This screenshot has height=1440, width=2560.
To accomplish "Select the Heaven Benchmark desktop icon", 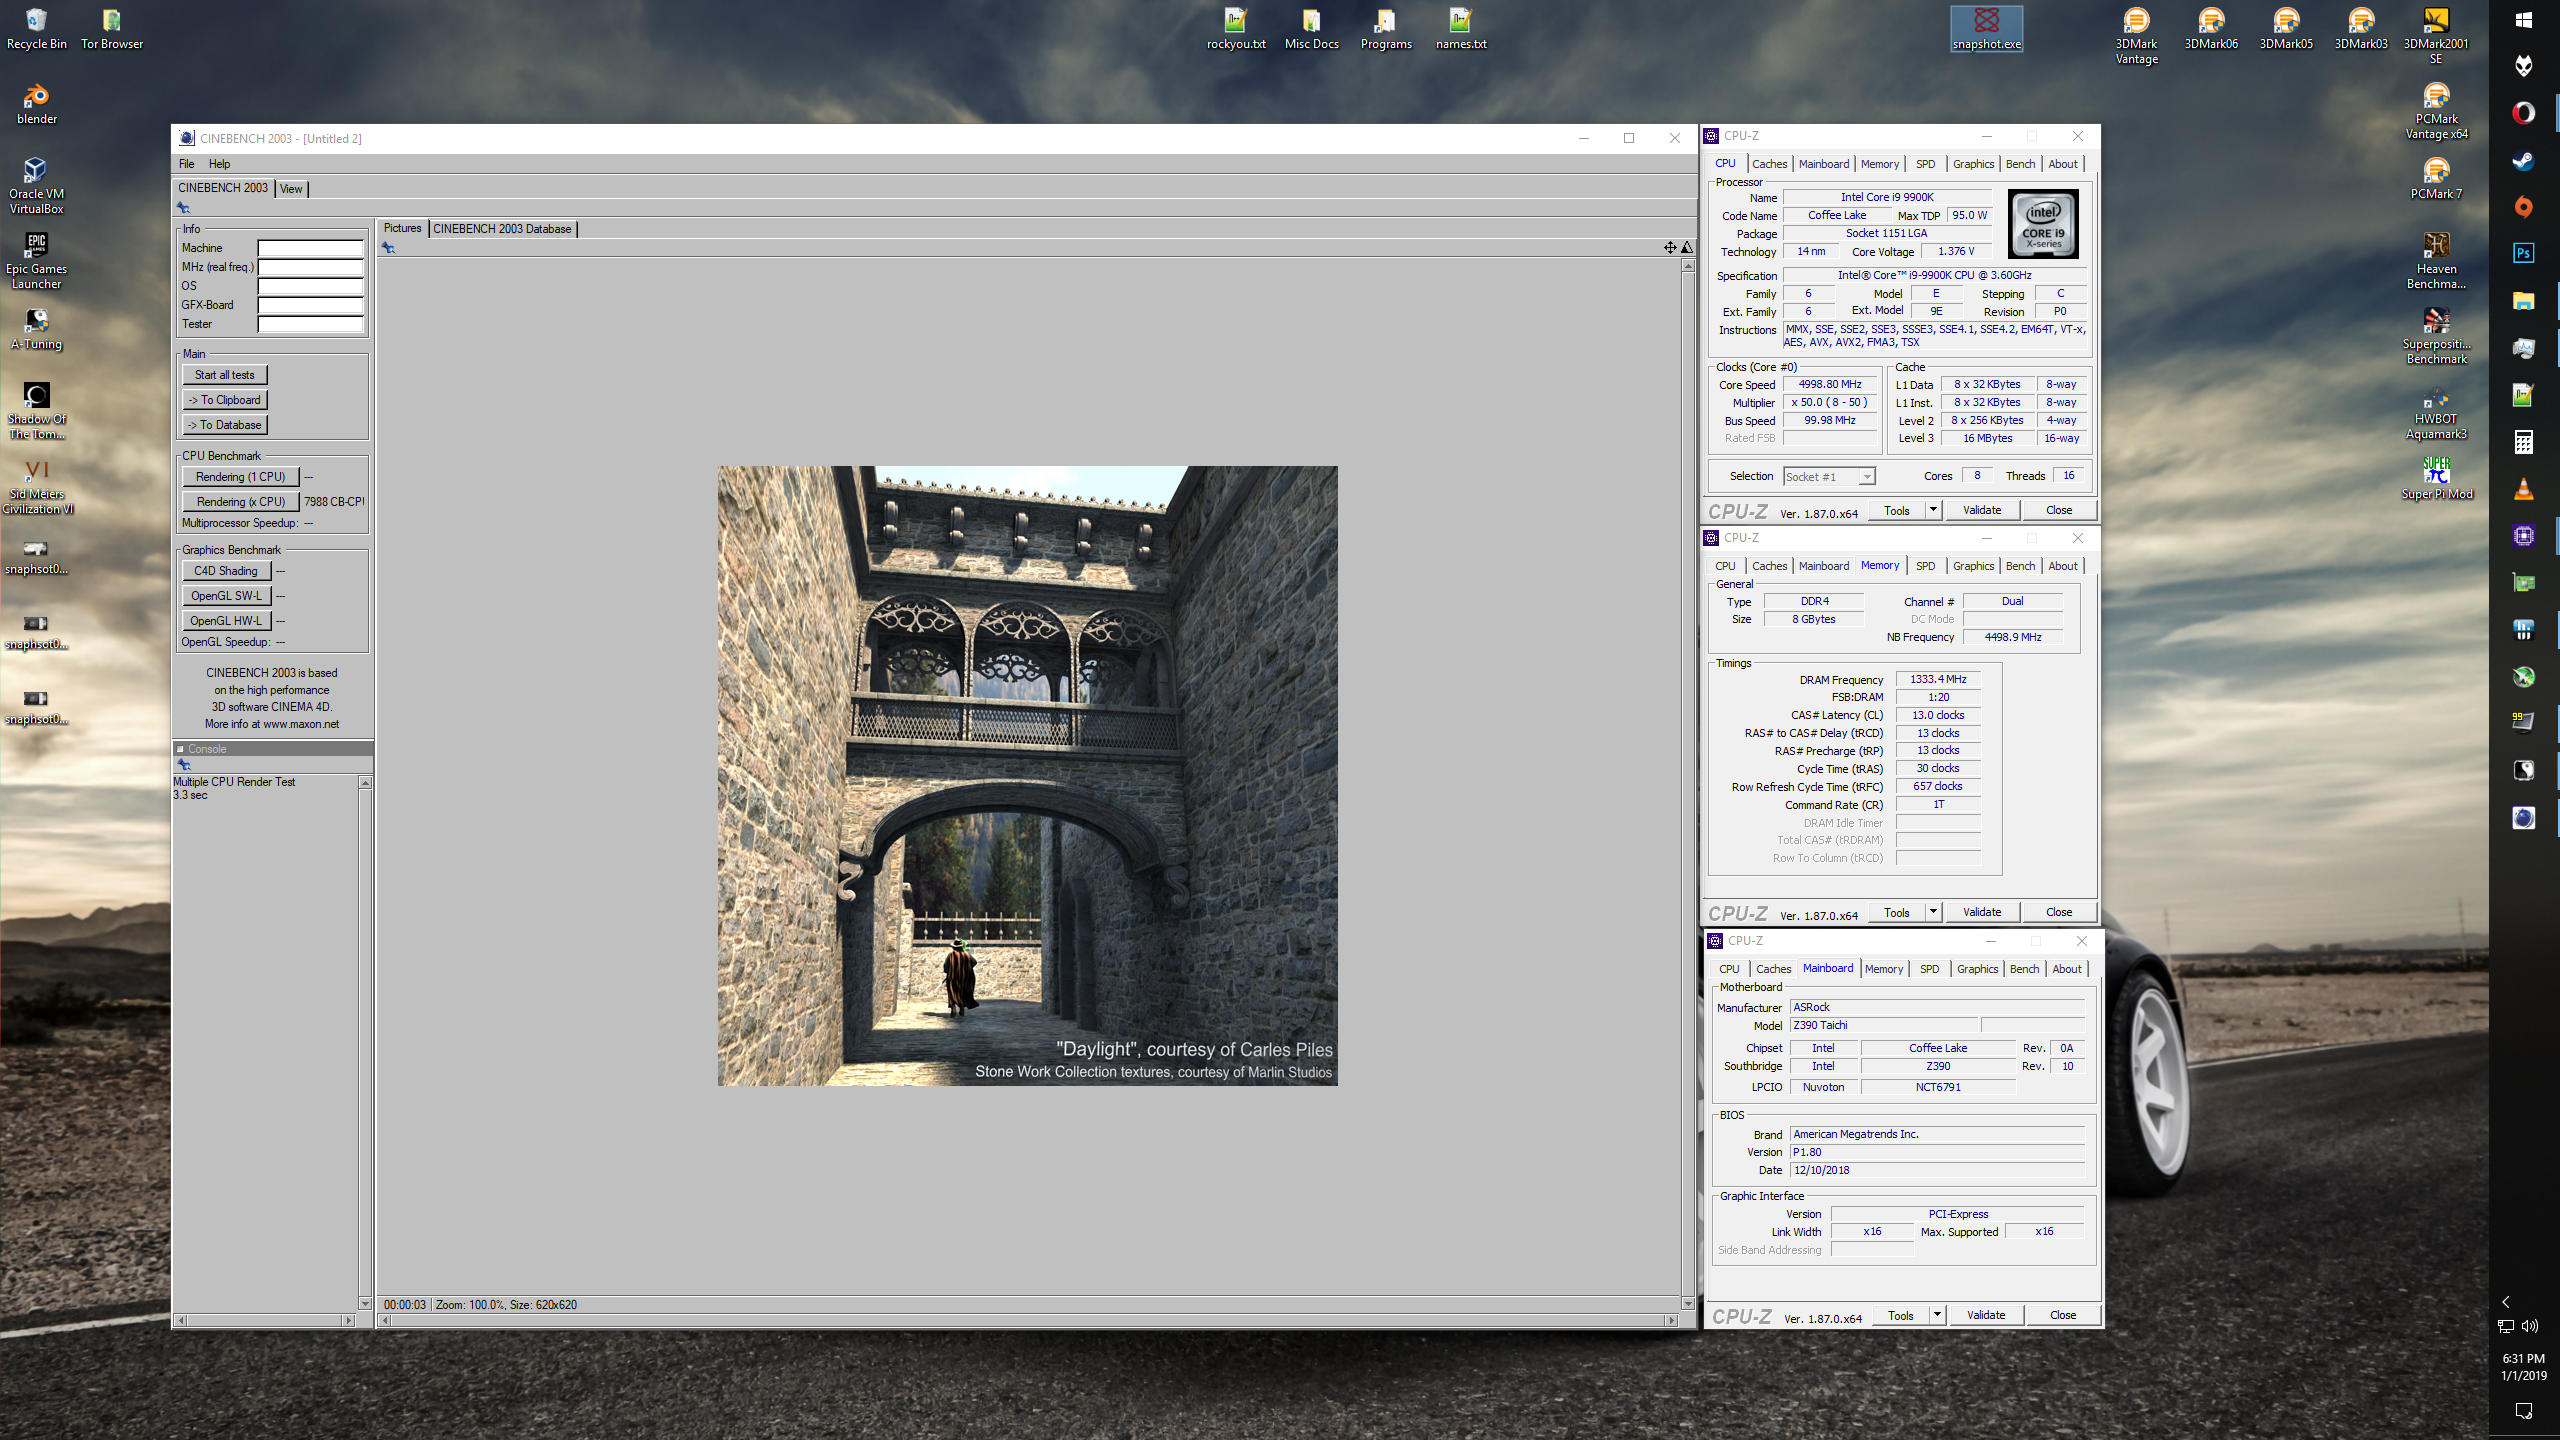I will coord(2436,261).
